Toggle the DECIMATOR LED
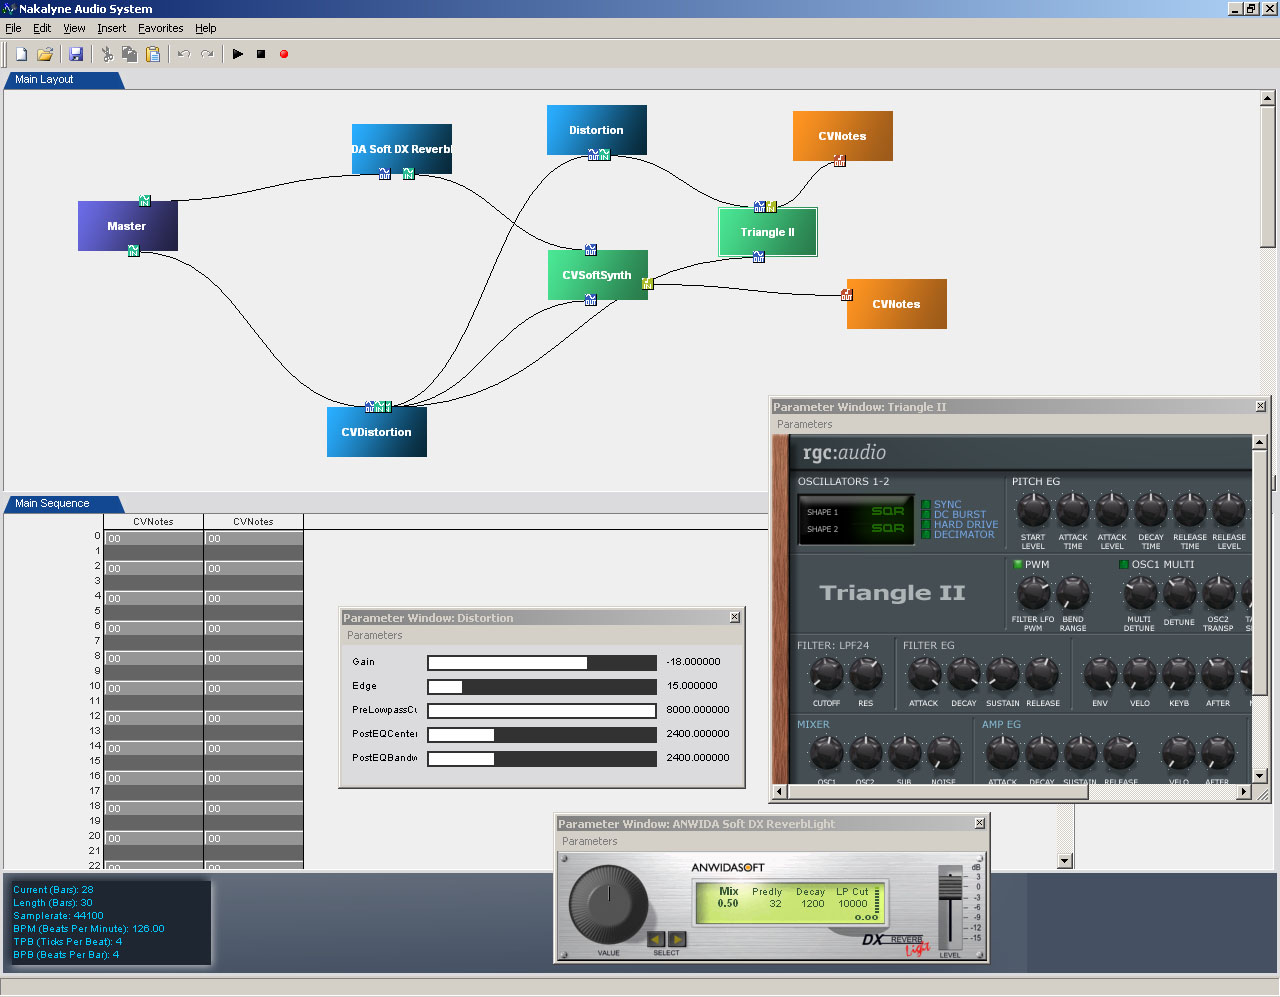 [x=926, y=535]
